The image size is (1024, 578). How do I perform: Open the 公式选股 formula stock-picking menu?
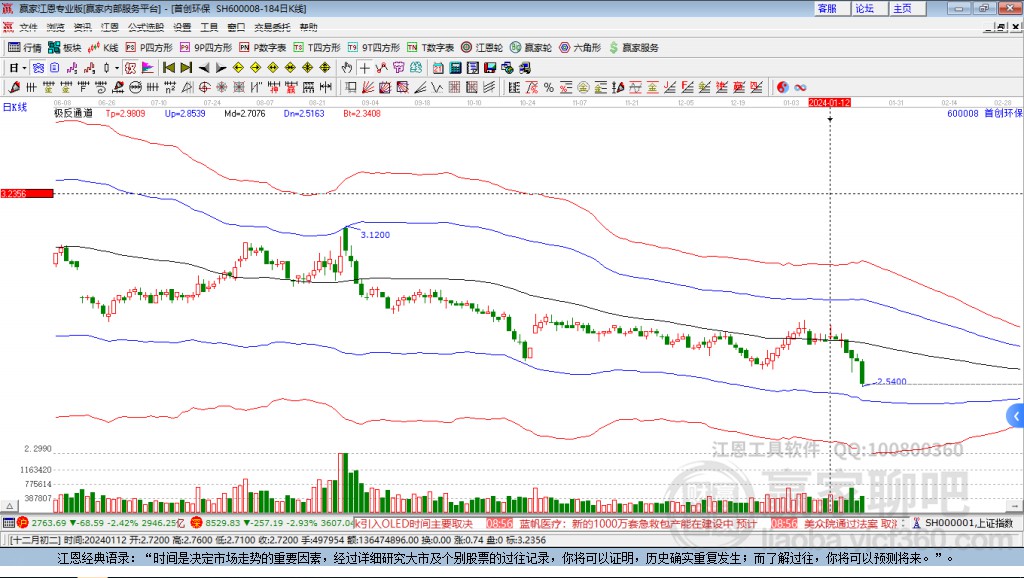coord(145,27)
